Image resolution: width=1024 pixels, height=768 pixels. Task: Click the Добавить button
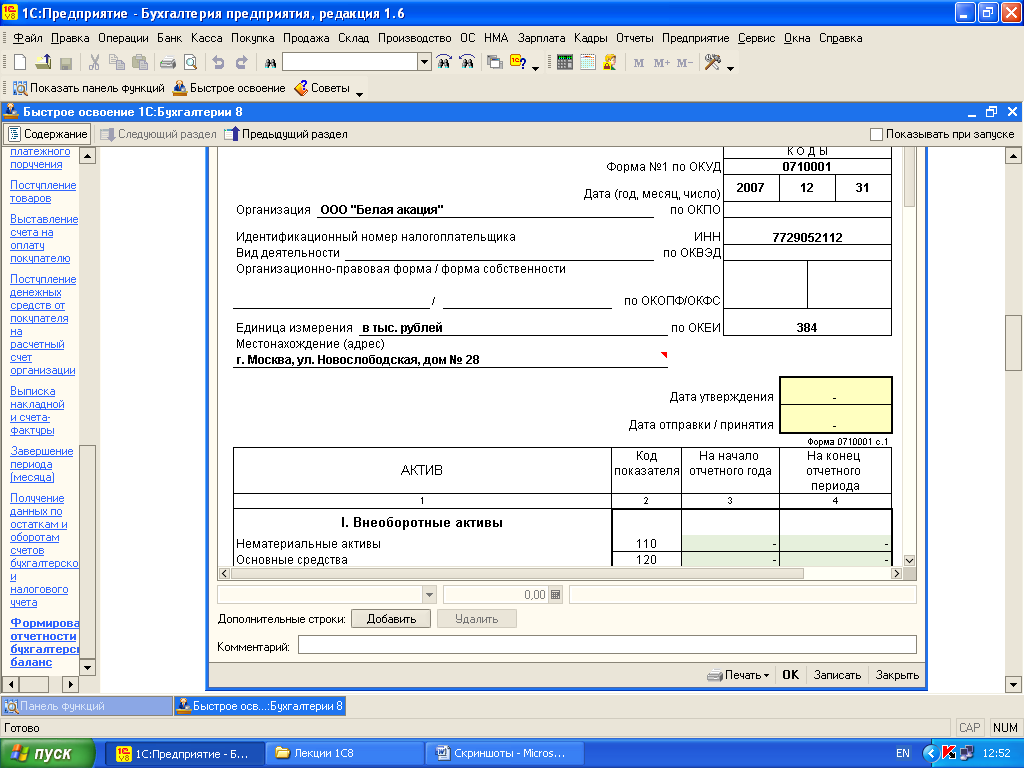click(x=391, y=618)
